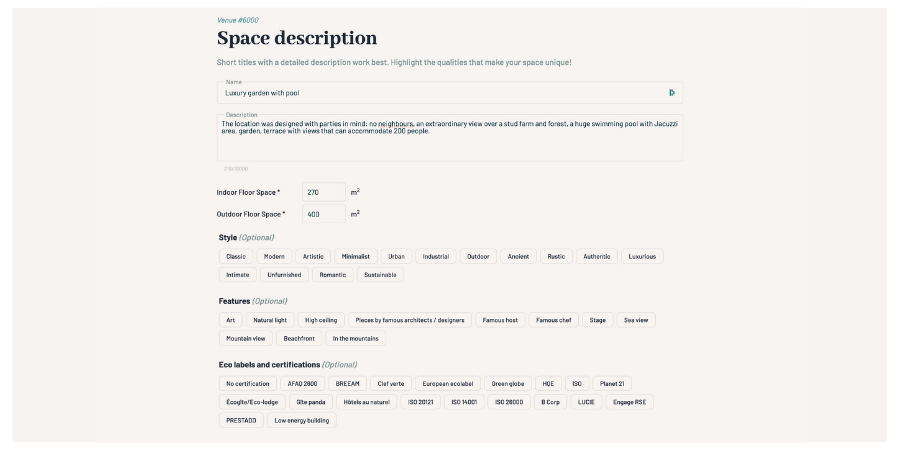The width and height of the screenshot is (900, 450).
Task: Toggle the Modern style tag
Action: pyautogui.click(x=274, y=257)
